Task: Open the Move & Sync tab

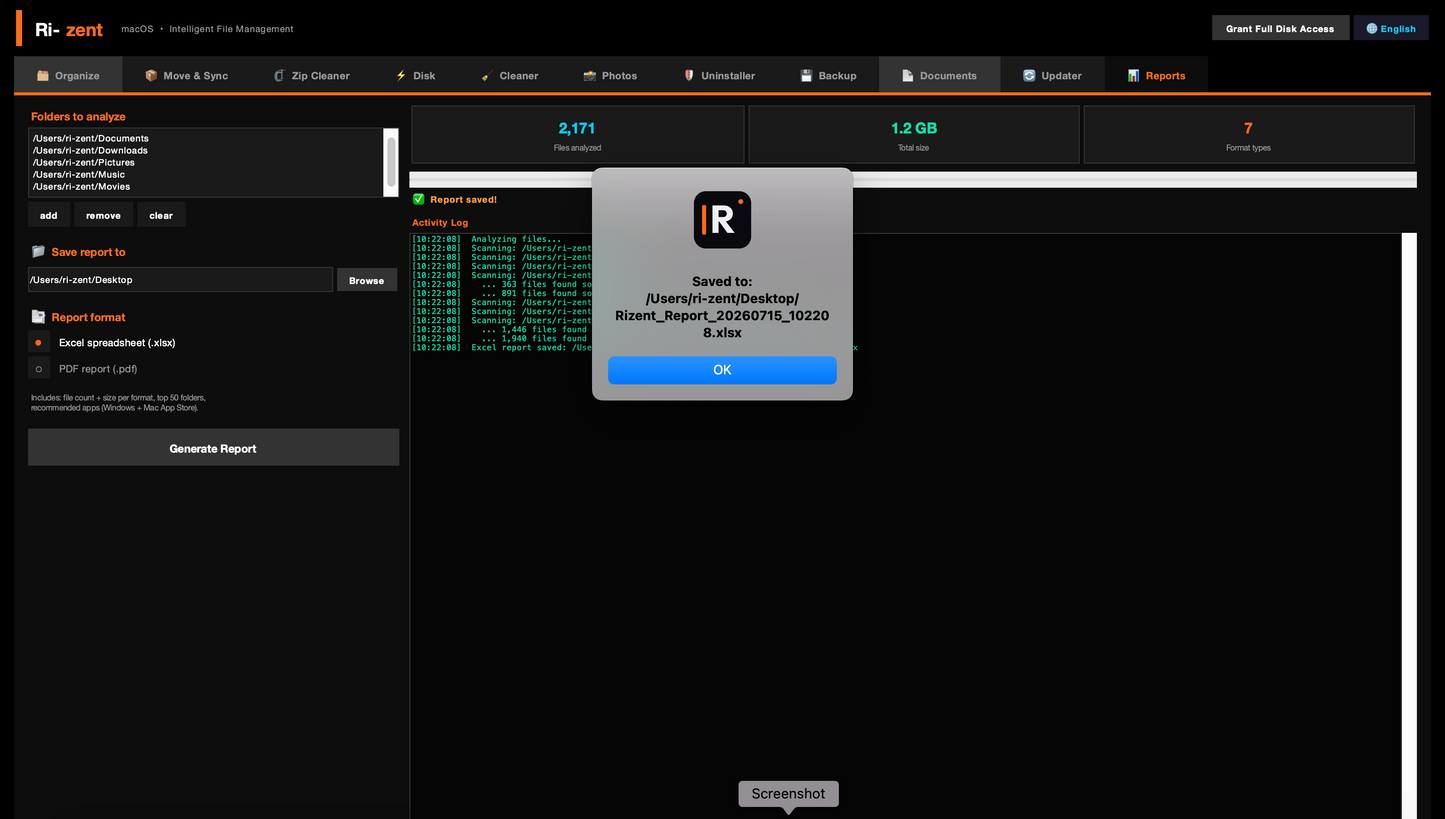Action: (x=186, y=75)
